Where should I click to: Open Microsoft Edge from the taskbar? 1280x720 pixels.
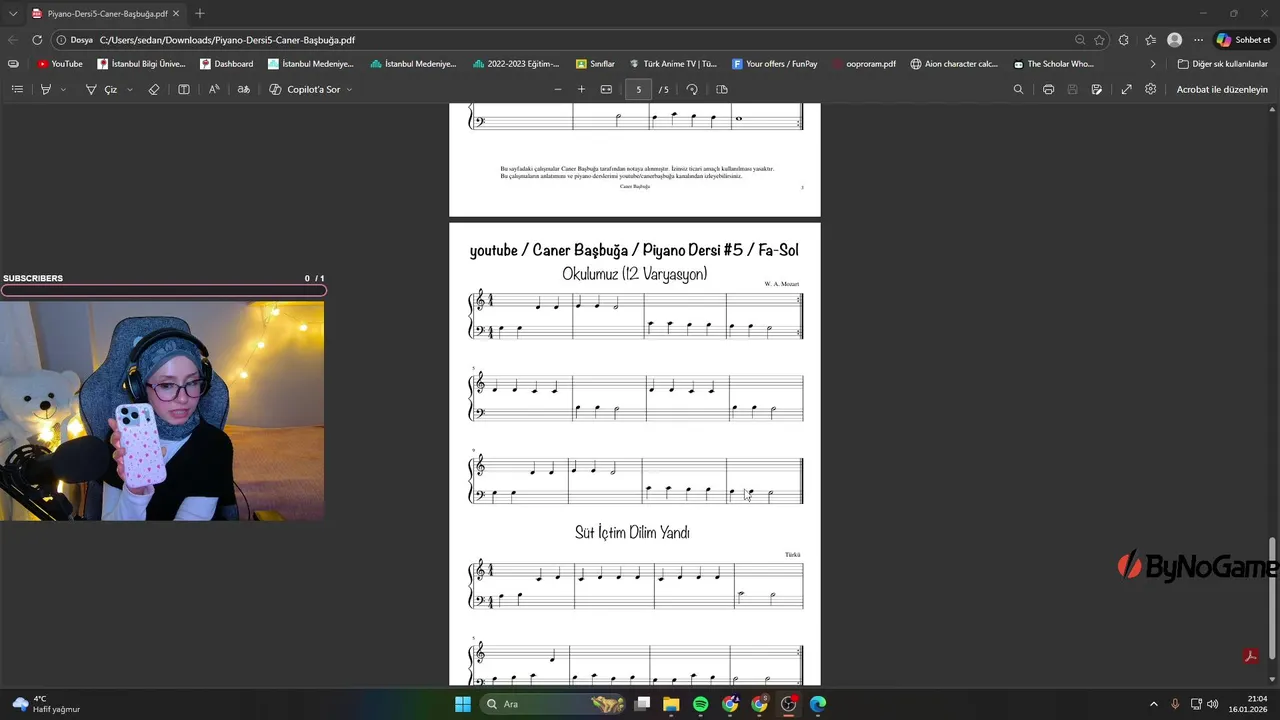click(818, 704)
